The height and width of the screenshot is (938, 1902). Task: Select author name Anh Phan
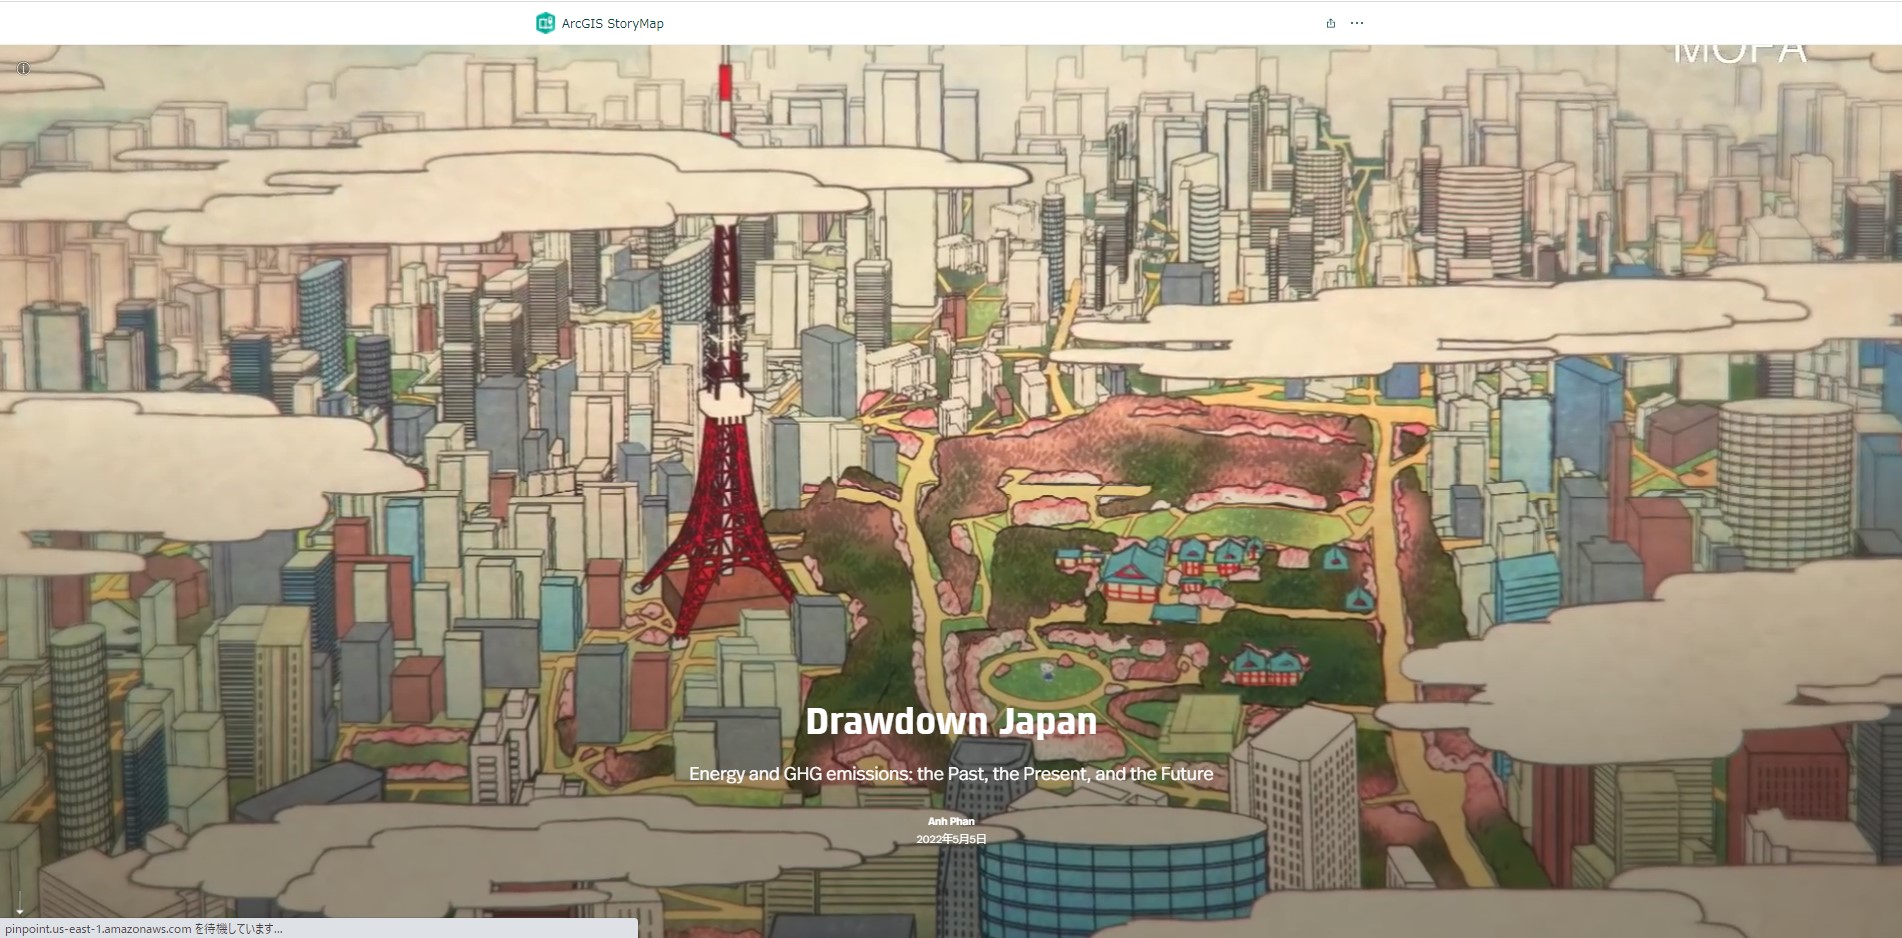pos(950,821)
